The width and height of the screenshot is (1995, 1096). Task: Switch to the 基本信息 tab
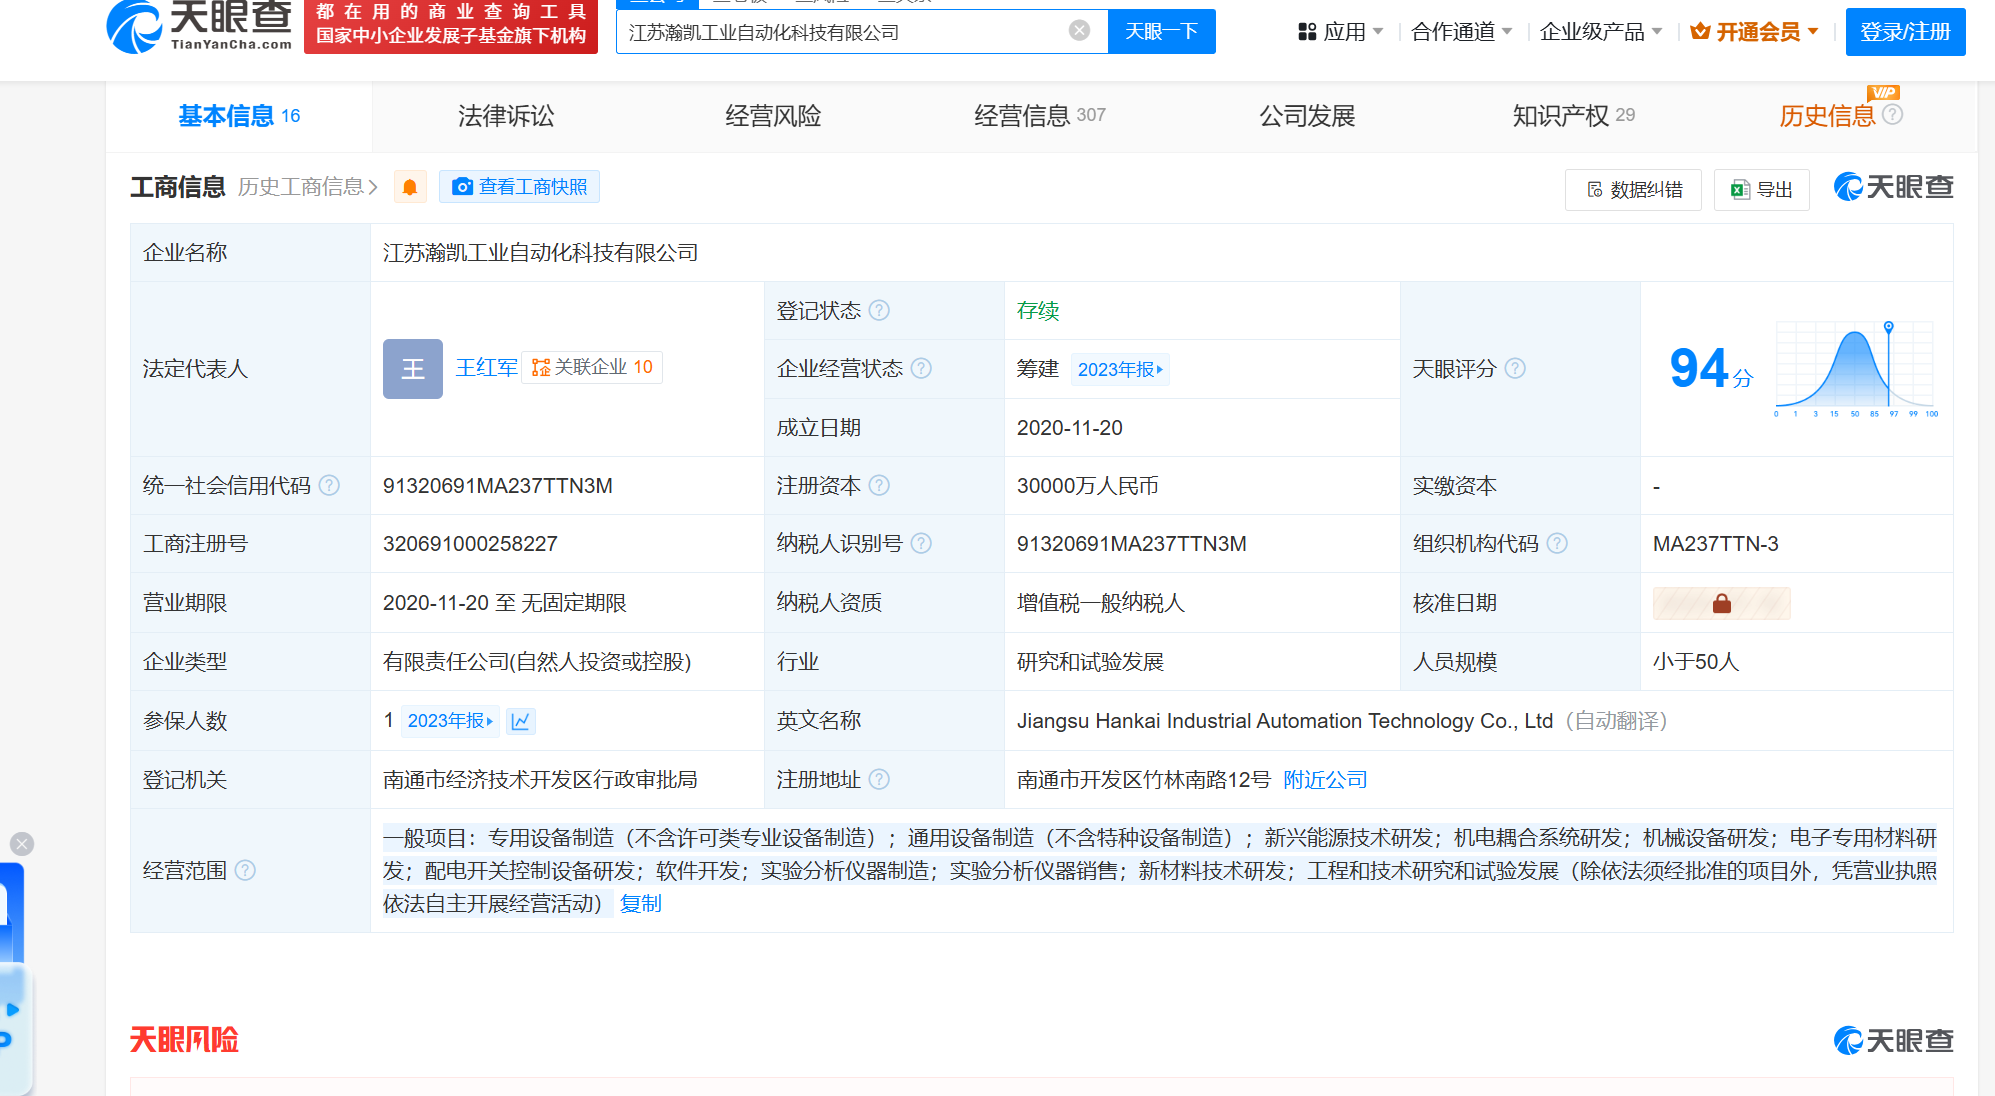[239, 116]
